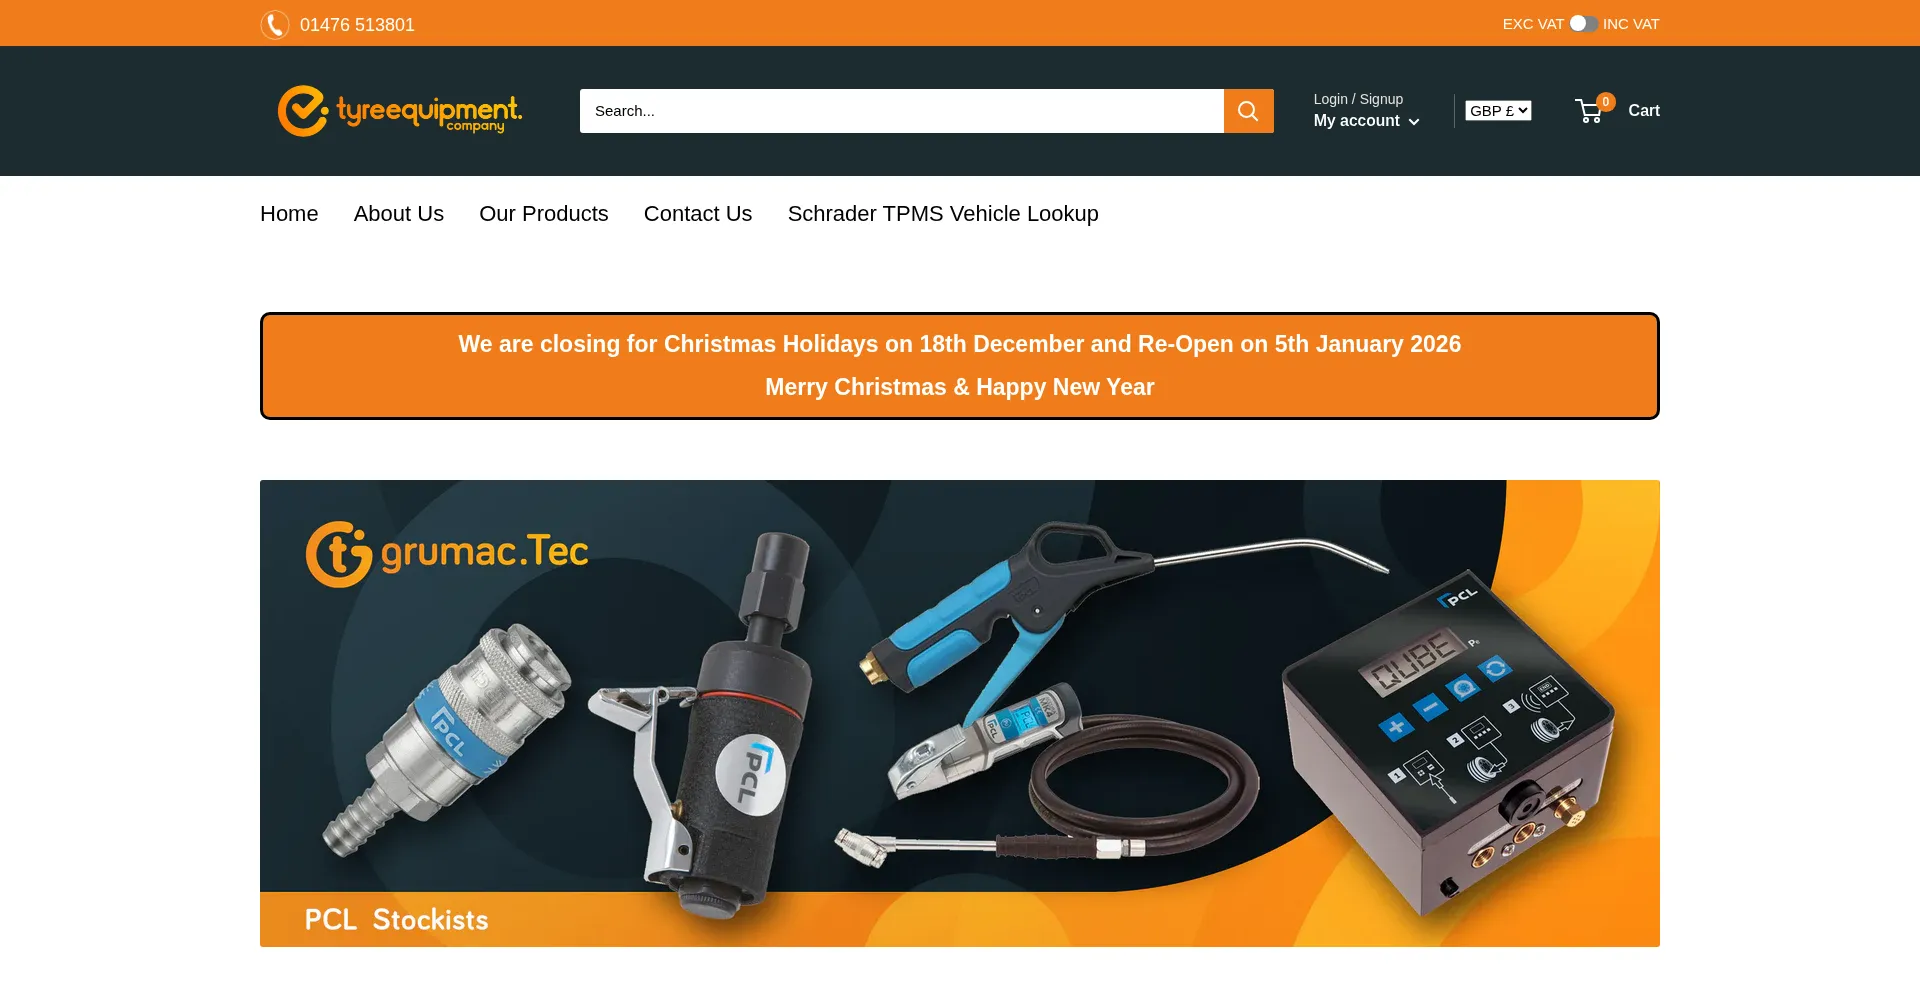Open the GBP £ currency dropdown
The height and width of the screenshot is (993, 1920).
[x=1498, y=110]
